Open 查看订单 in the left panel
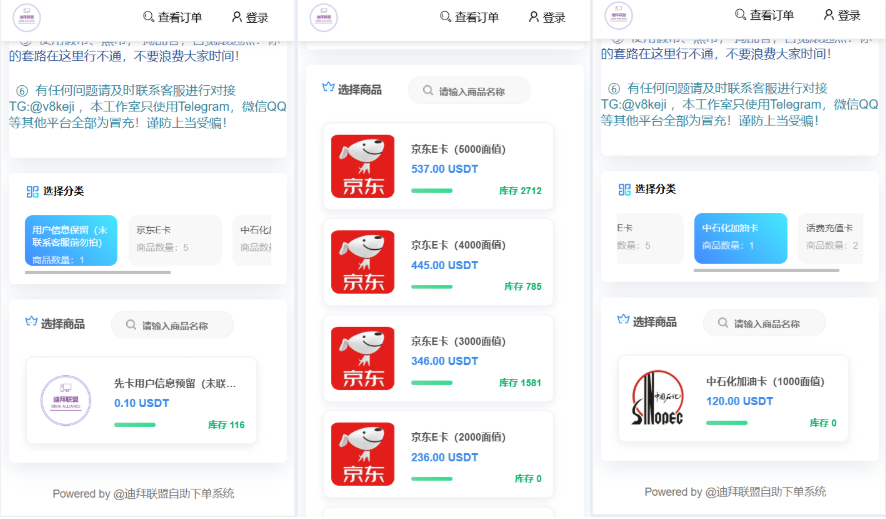 172,18
